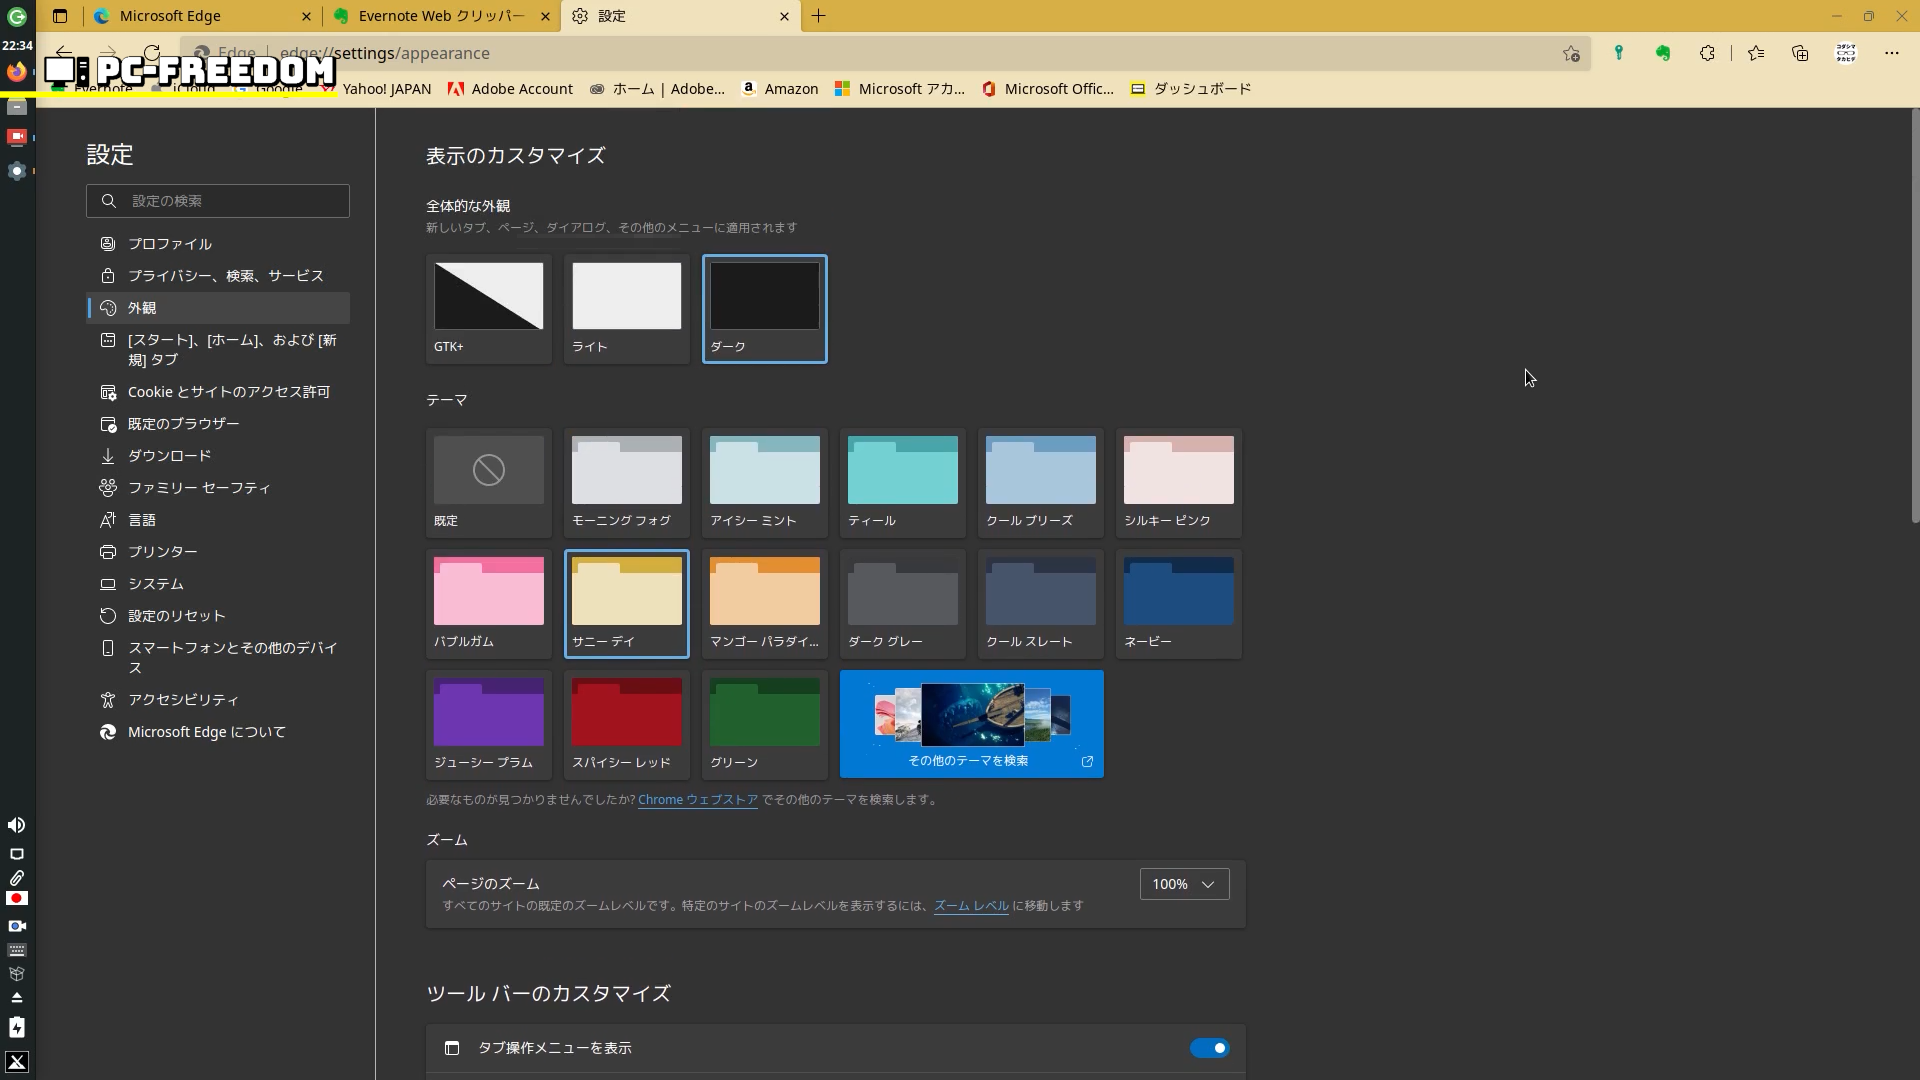Viewport: 1920px width, 1080px height.
Task: Toggle the タブ操作メニューを表示 switch off
Action: click(1209, 1048)
